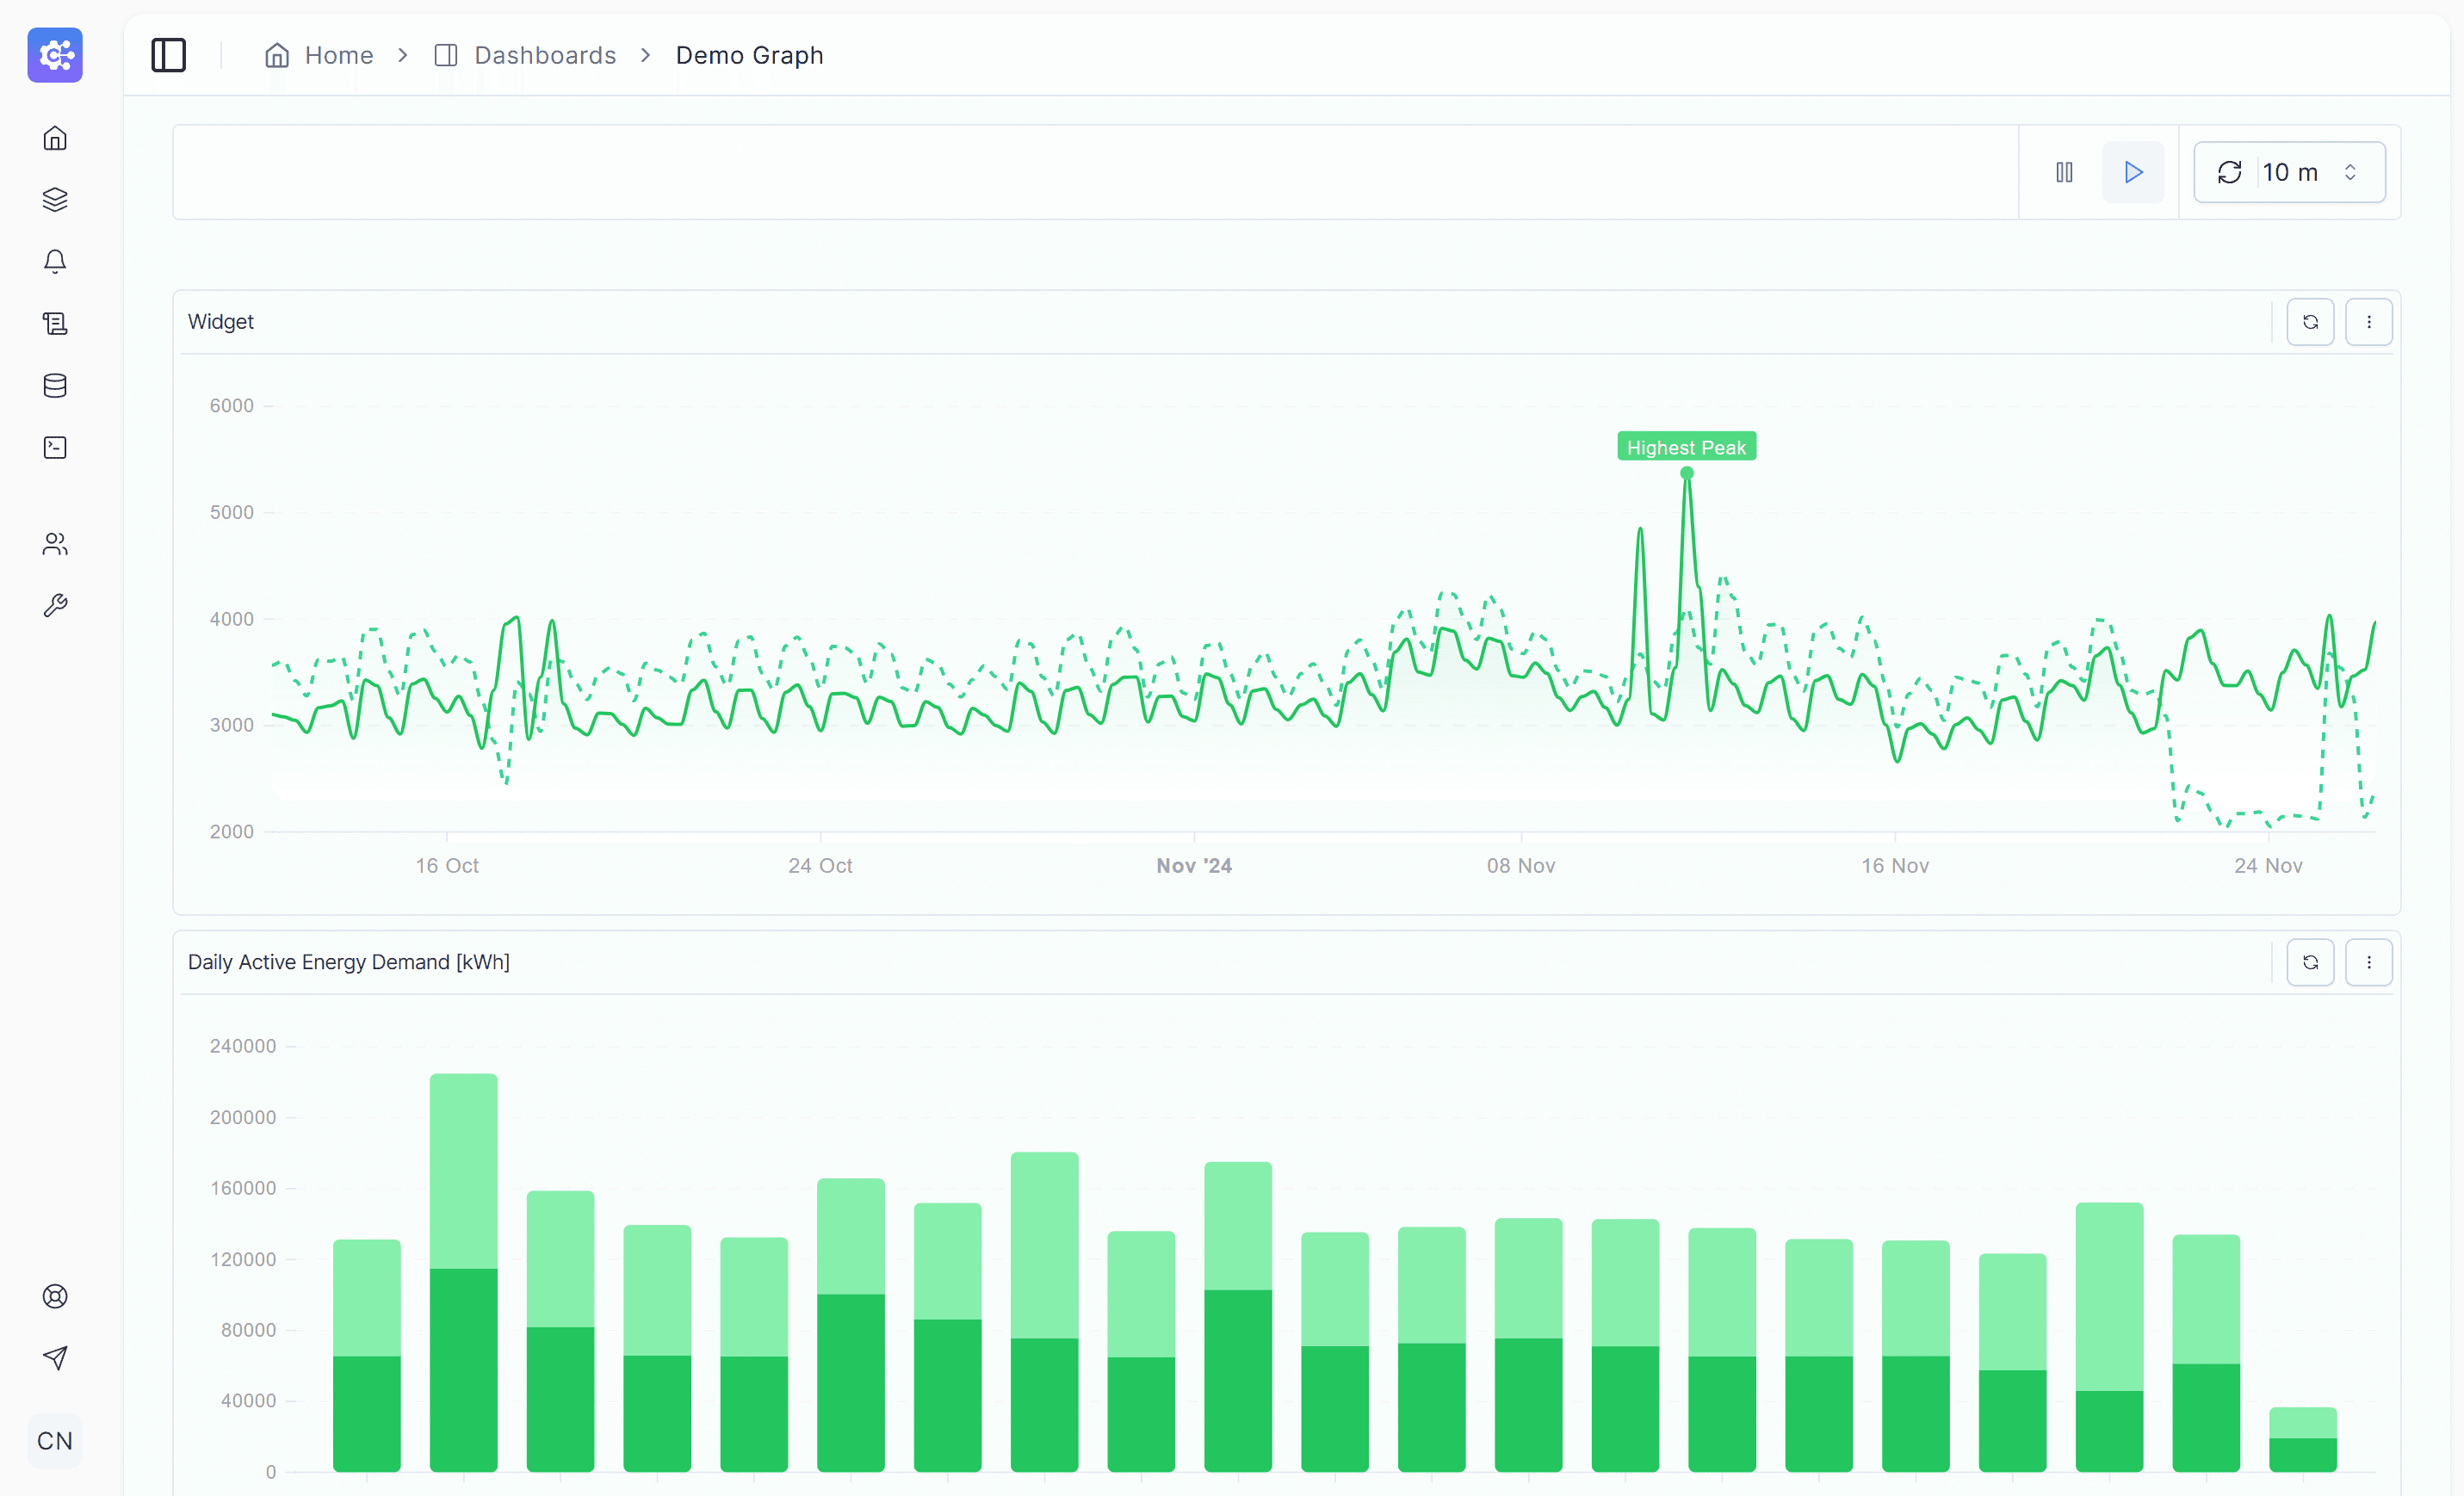Open the CN user avatar menu
2464x1496 pixels.
(55, 1441)
